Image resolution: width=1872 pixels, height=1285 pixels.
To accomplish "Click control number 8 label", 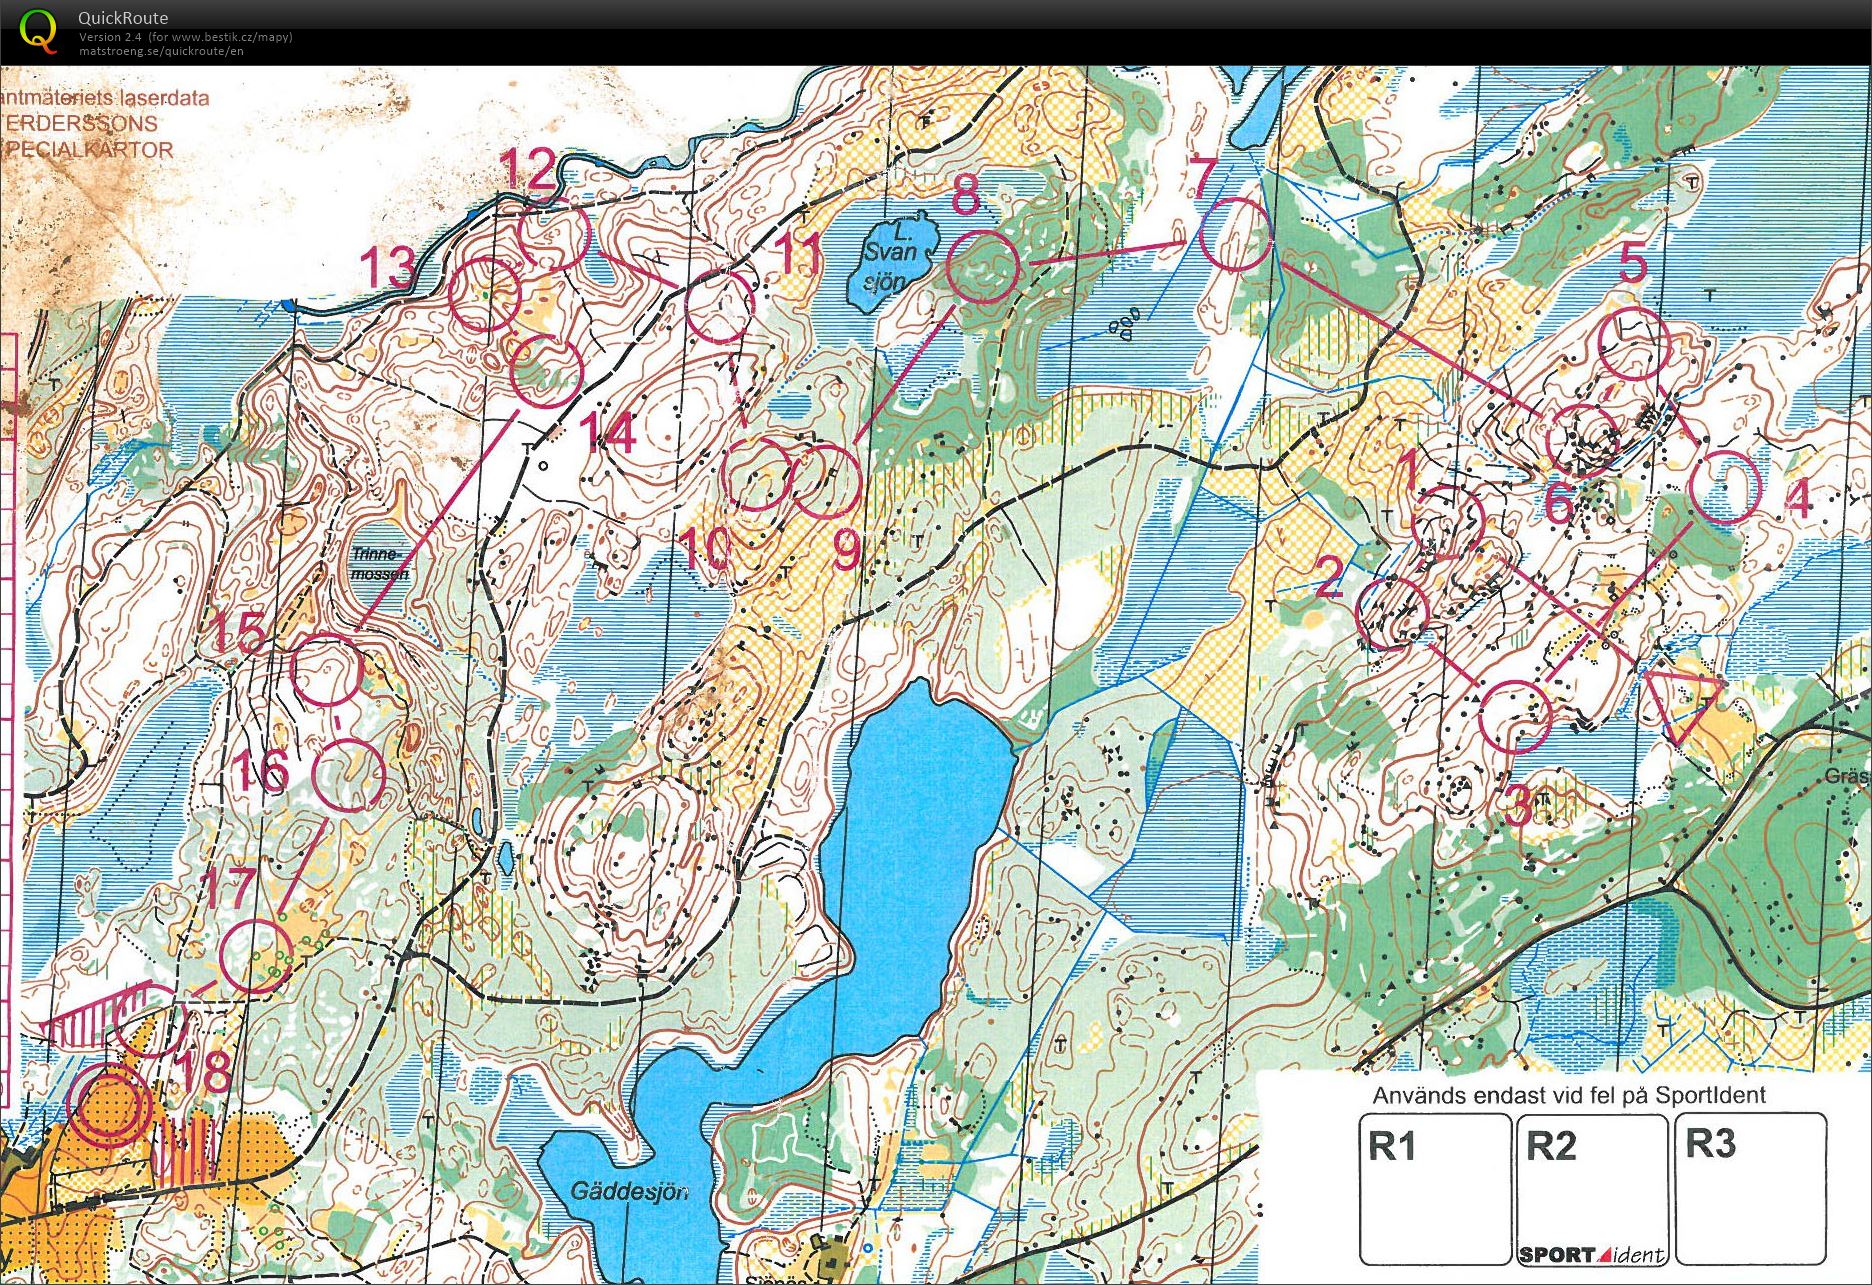I will coord(965,194).
